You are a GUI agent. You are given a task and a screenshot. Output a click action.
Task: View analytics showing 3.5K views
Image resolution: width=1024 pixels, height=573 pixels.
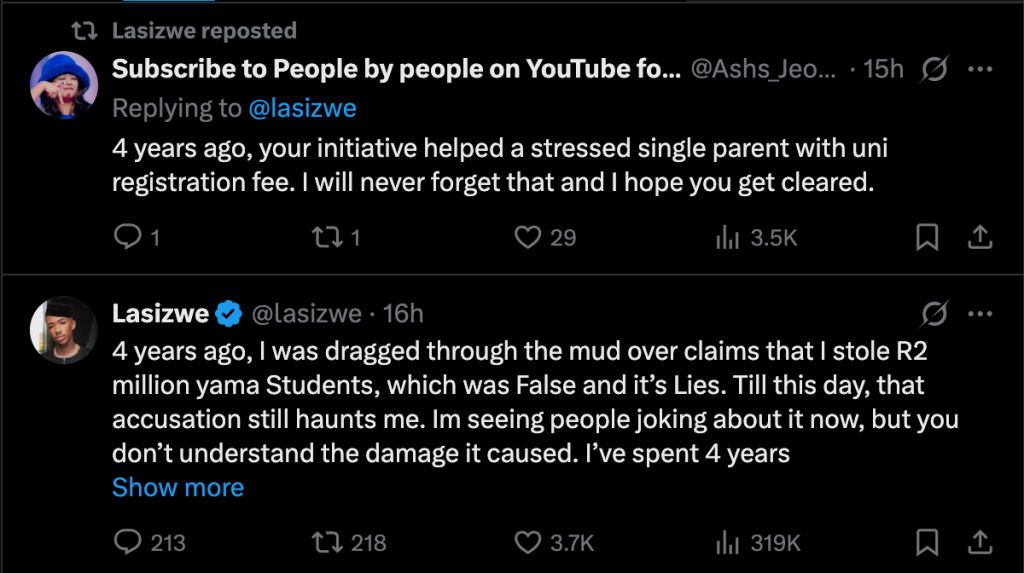pyautogui.click(x=727, y=237)
